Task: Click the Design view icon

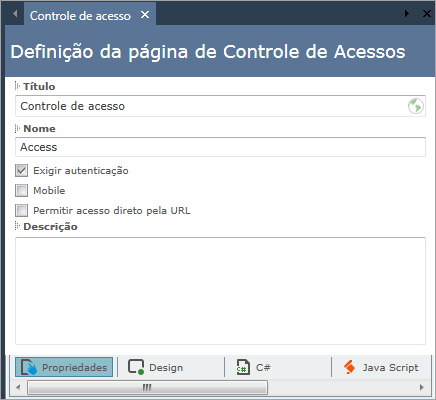Action: click(136, 367)
